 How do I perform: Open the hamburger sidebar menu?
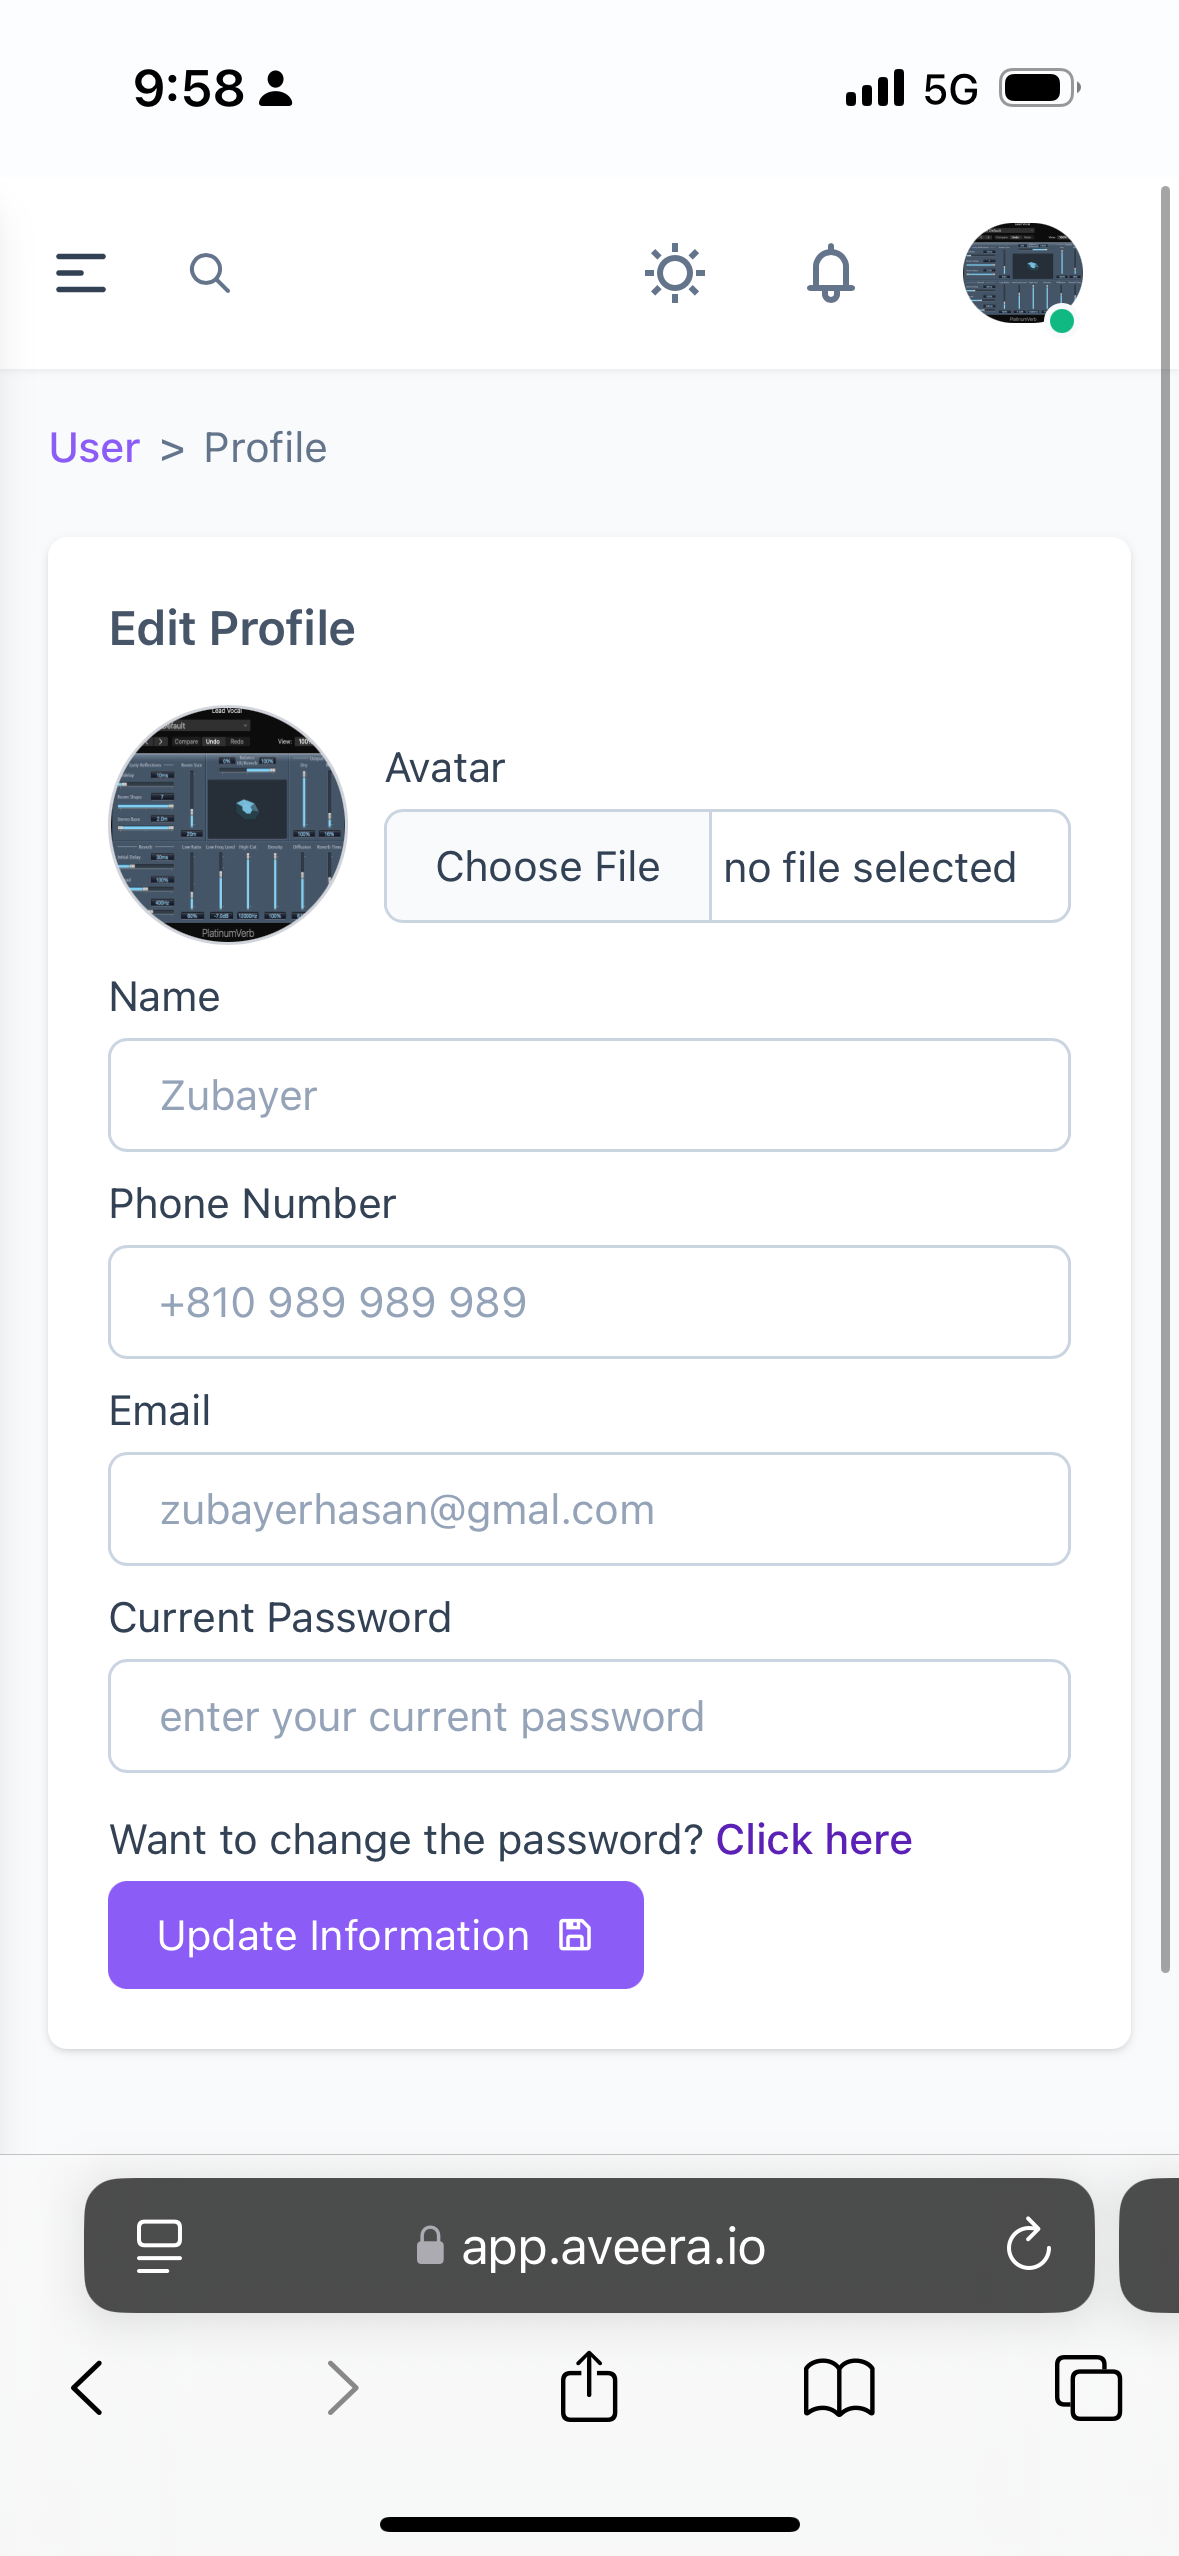click(81, 273)
